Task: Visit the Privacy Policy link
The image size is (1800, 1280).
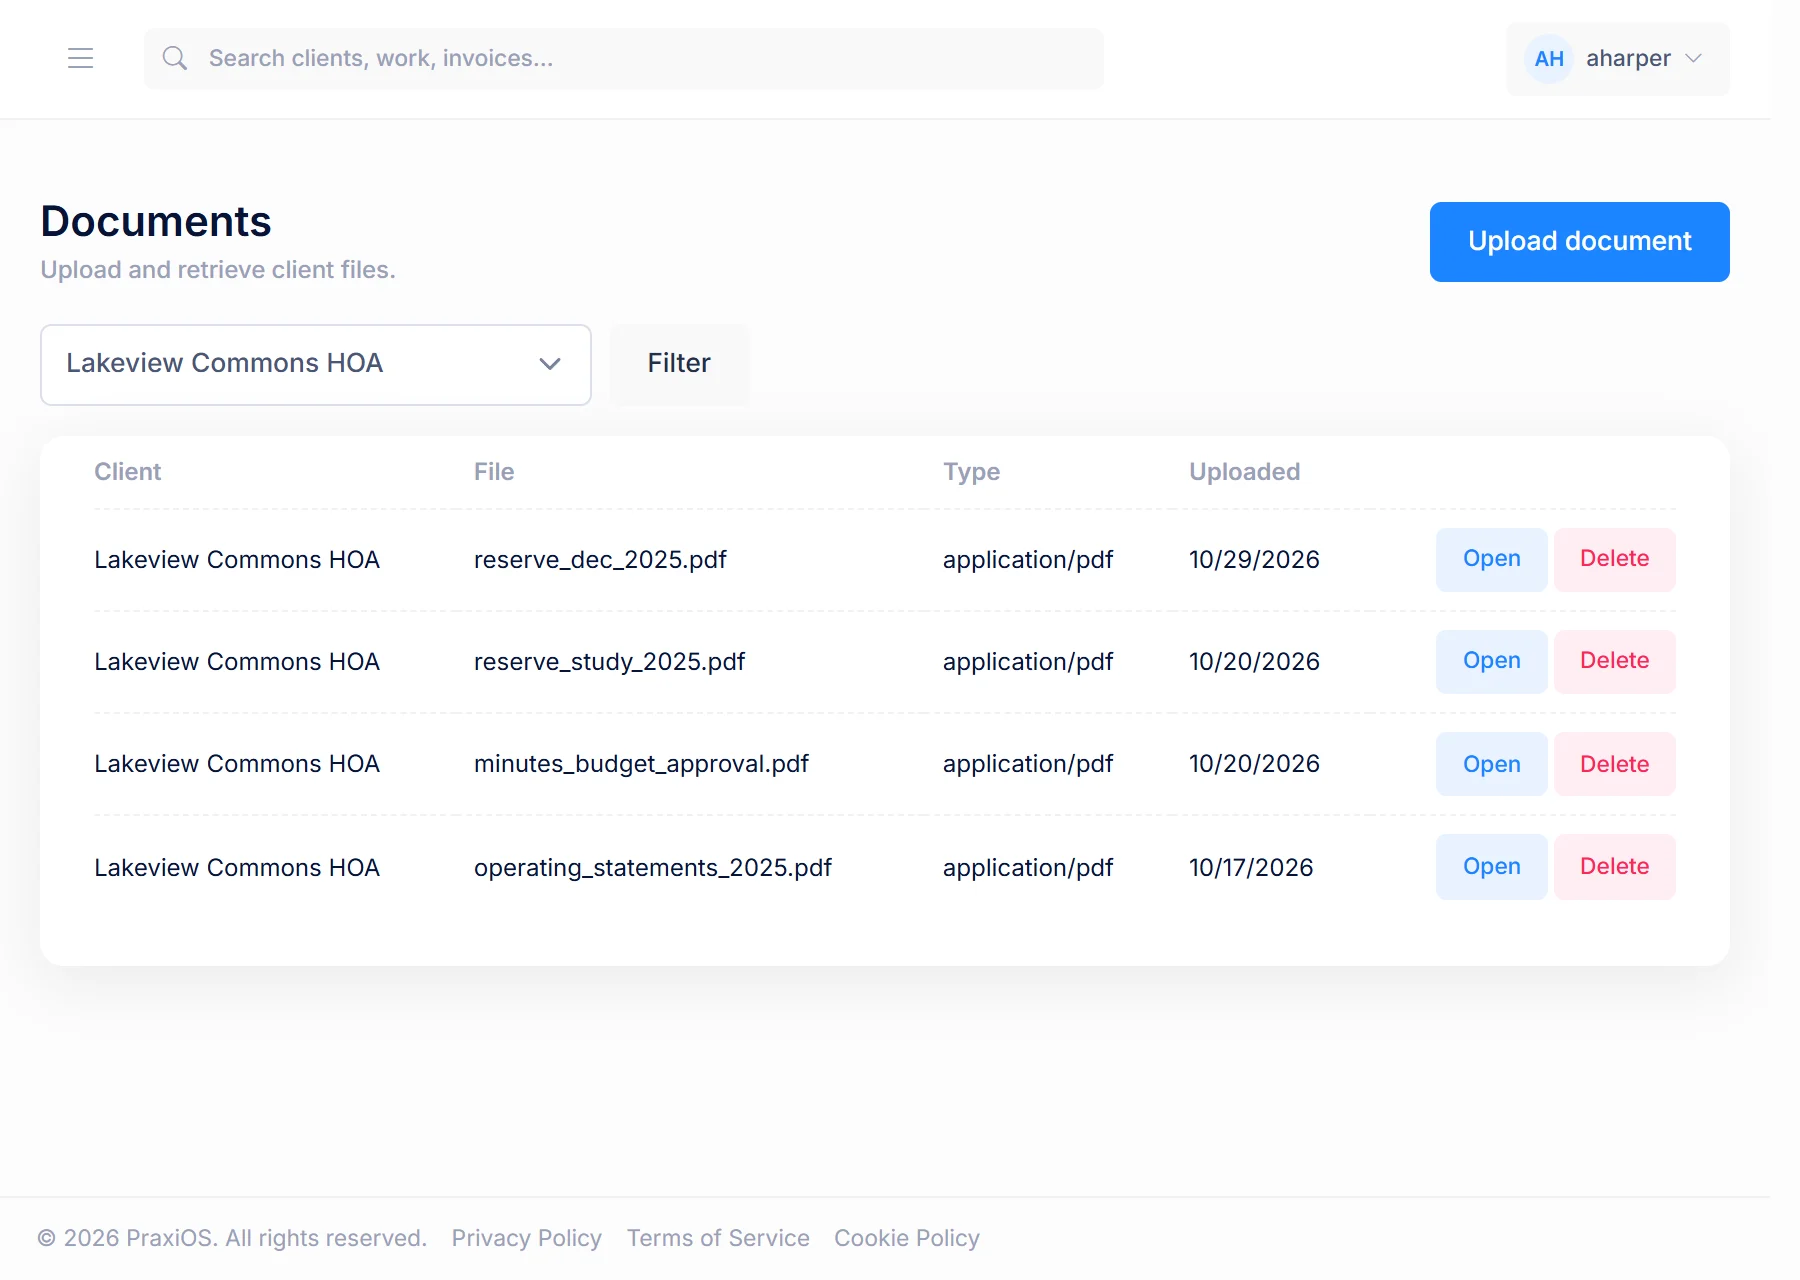Action: (x=527, y=1238)
